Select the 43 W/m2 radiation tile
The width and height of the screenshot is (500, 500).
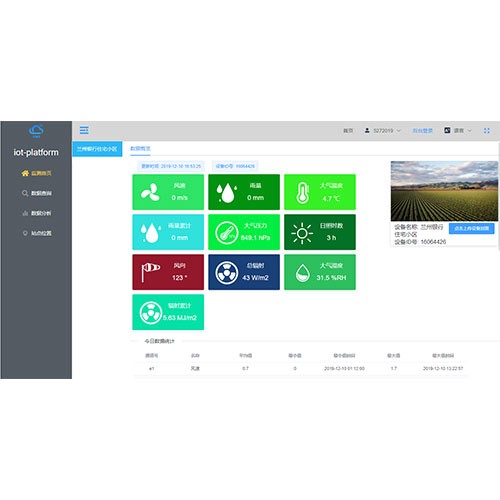[244, 272]
